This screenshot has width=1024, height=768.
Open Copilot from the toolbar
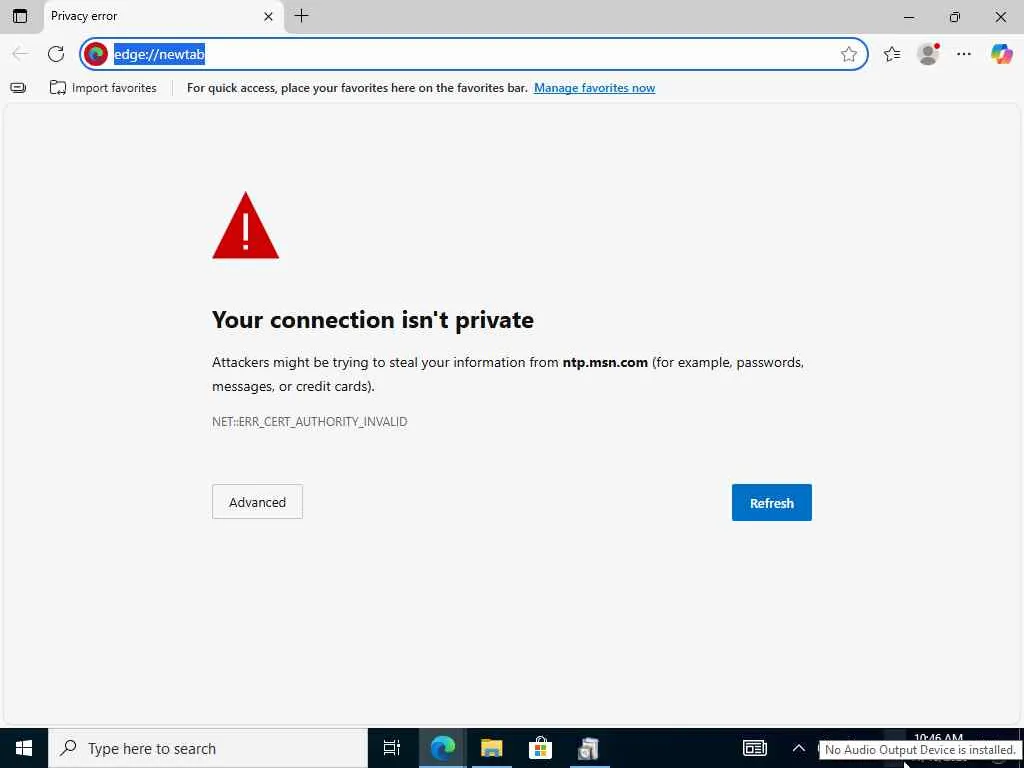click(1001, 54)
